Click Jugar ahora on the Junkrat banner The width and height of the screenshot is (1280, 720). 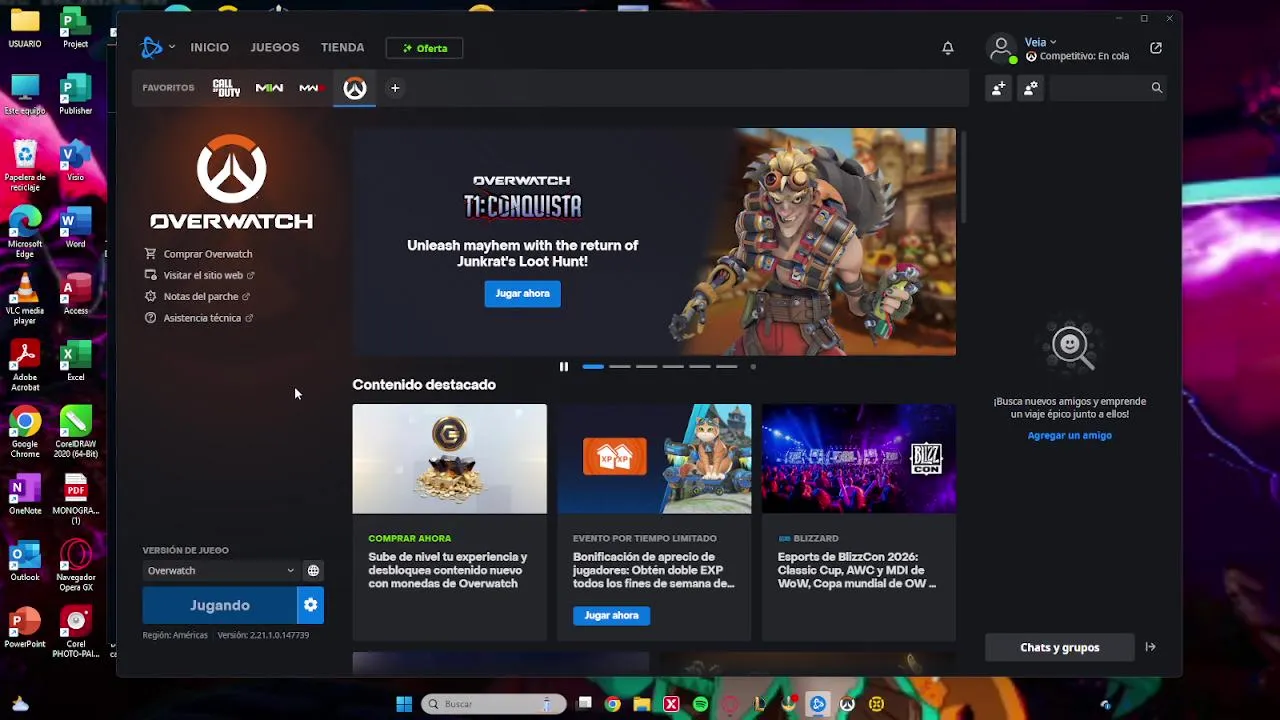tap(523, 293)
